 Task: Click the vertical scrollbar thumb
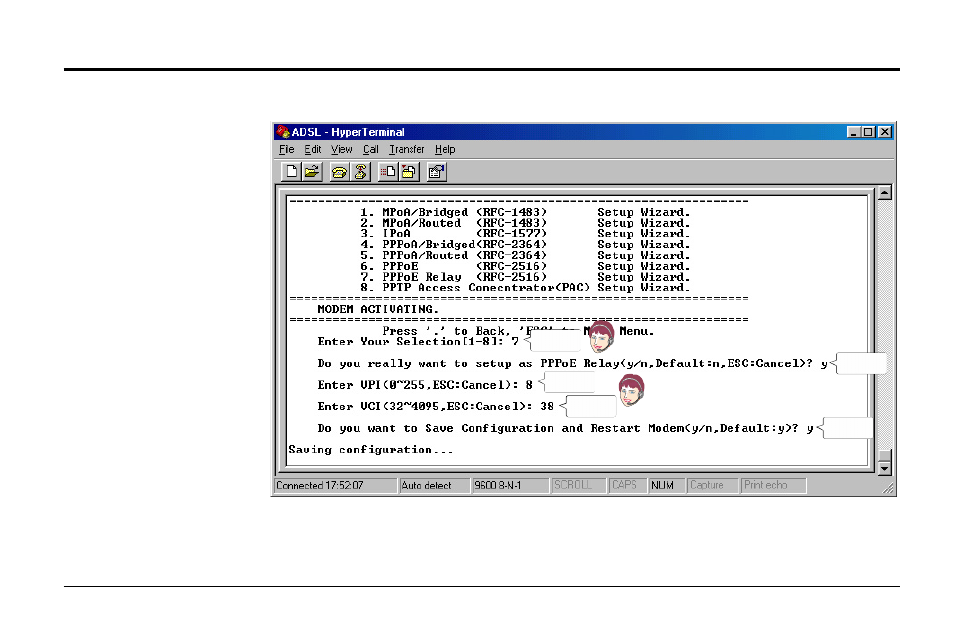click(x=885, y=456)
